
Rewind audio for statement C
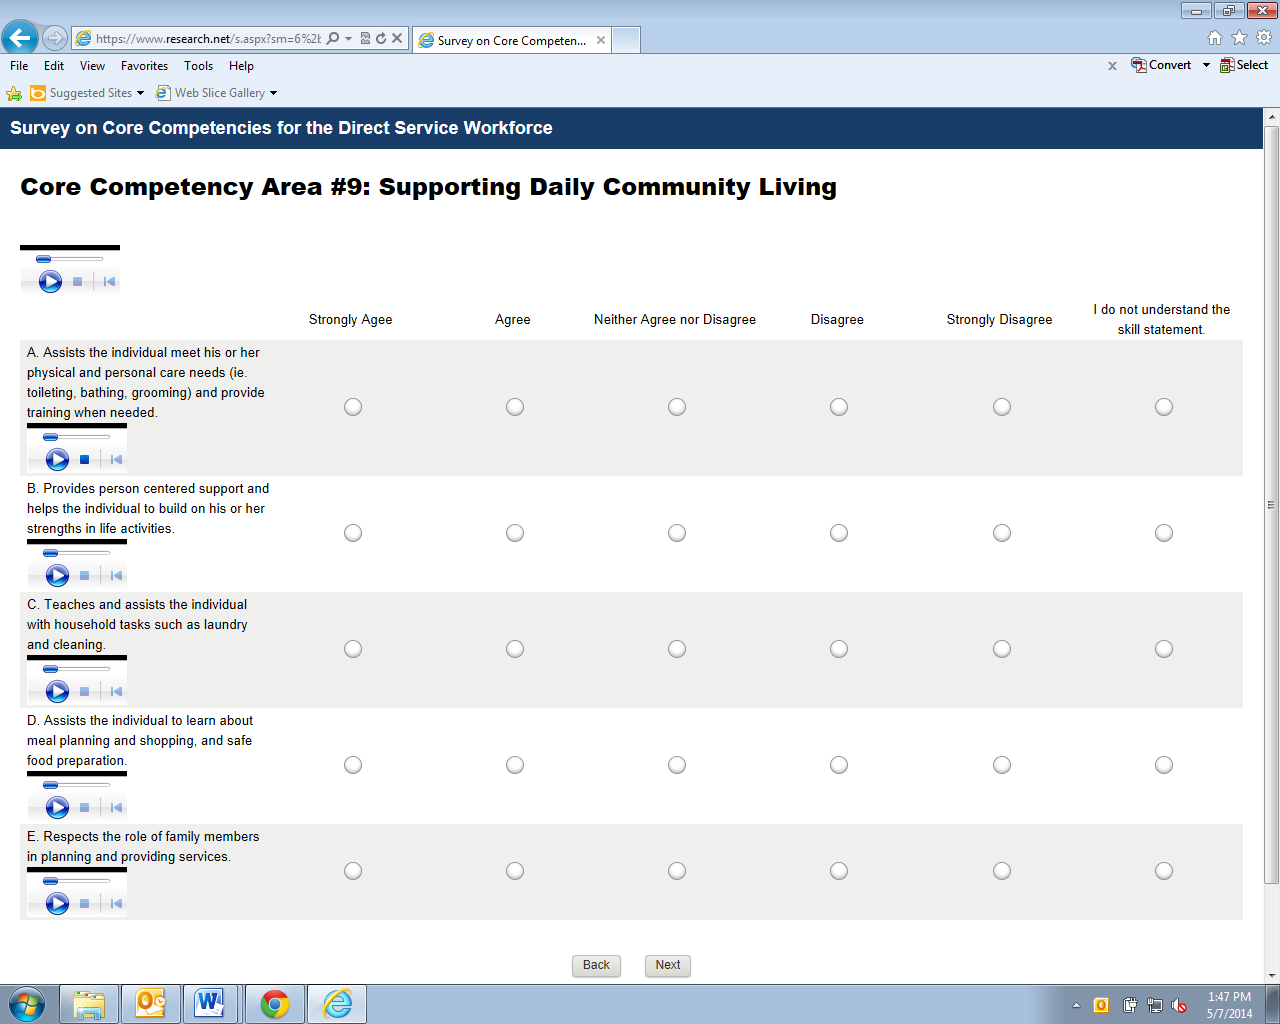pyautogui.click(x=116, y=692)
